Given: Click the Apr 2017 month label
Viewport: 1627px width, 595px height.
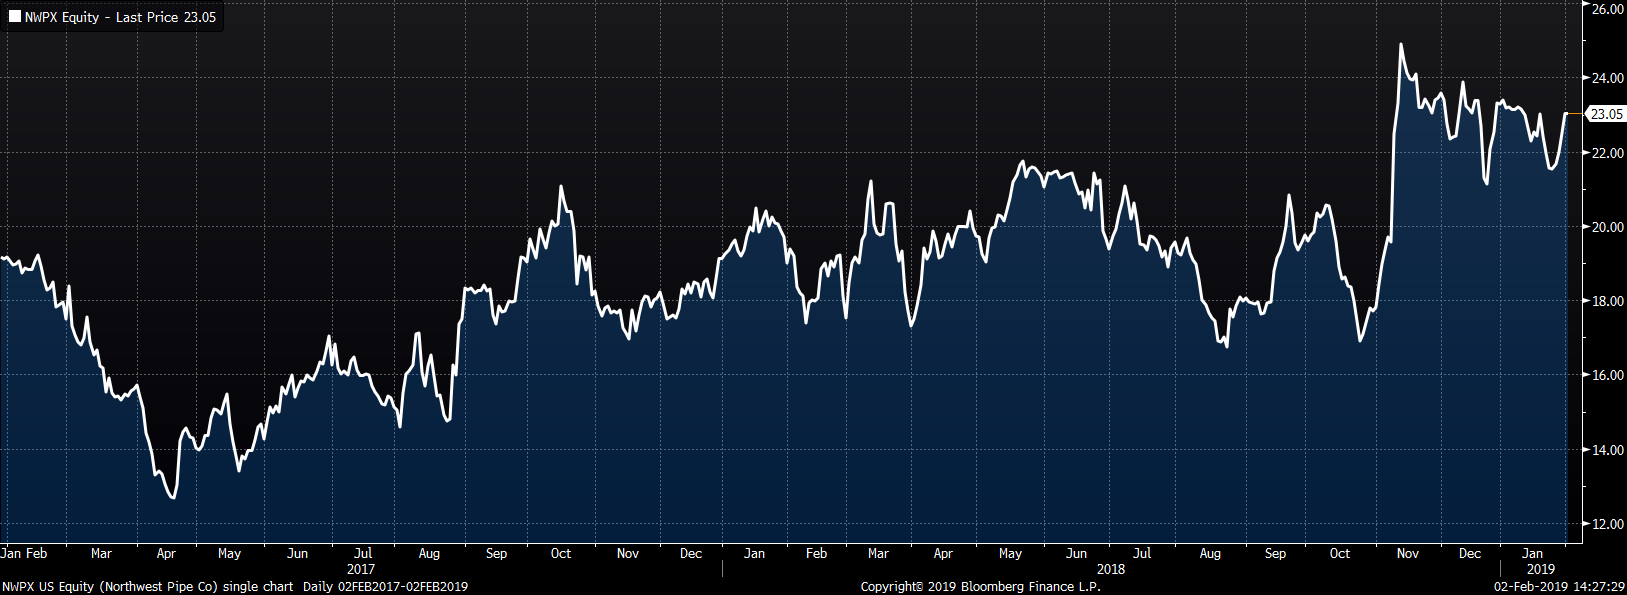Looking at the screenshot, I should click(166, 553).
